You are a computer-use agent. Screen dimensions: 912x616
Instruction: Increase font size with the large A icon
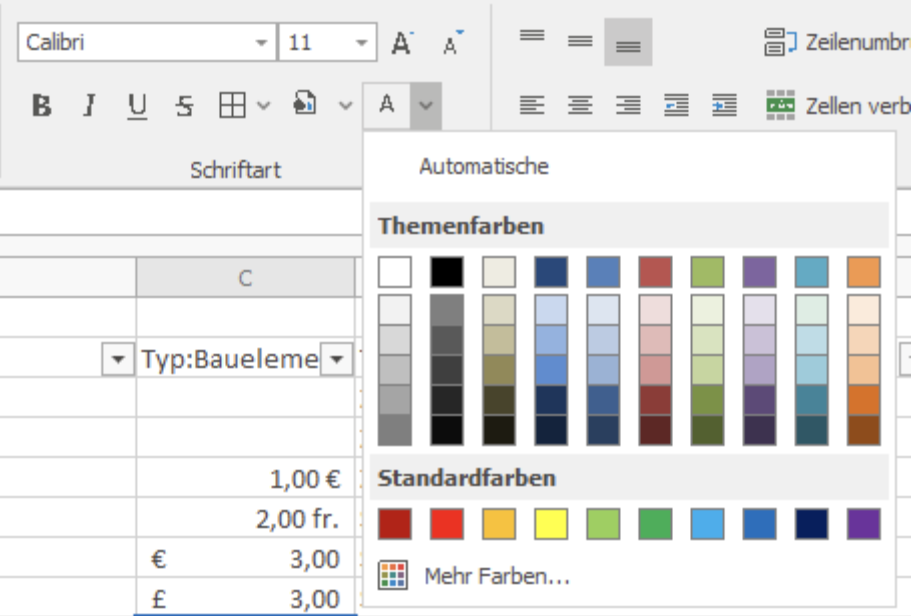point(402,42)
